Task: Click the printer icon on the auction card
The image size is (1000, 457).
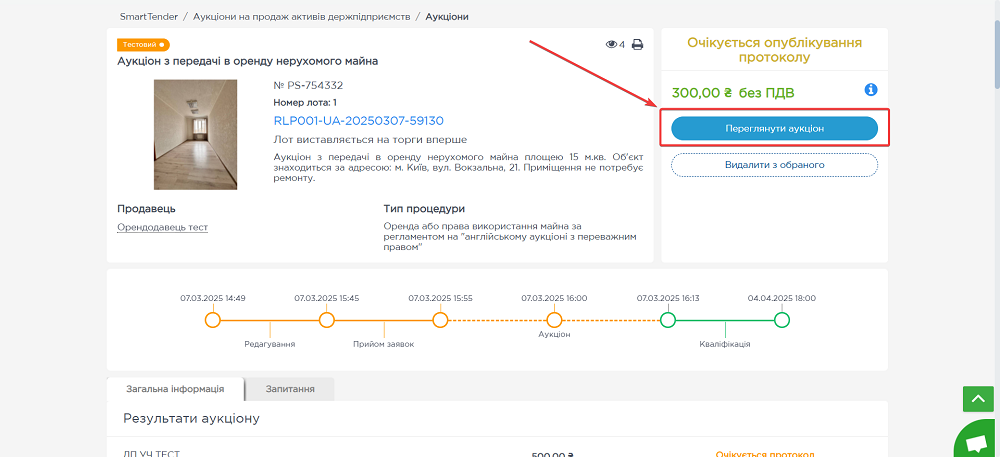Action: pyautogui.click(x=637, y=45)
